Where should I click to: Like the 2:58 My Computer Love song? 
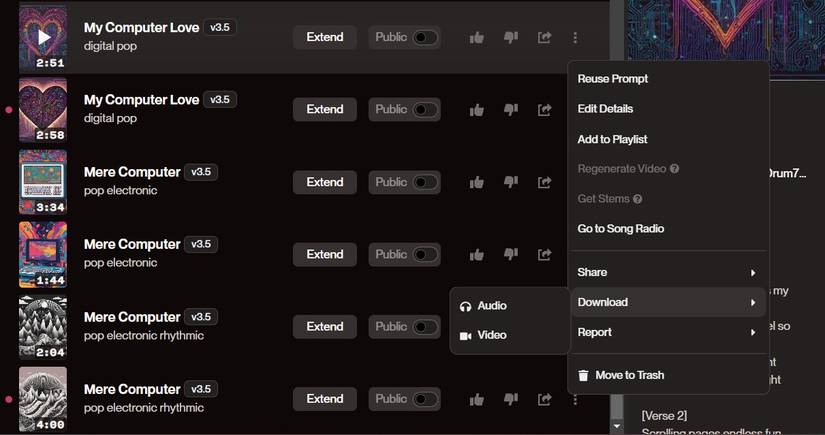pyautogui.click(x=477, y=110)
